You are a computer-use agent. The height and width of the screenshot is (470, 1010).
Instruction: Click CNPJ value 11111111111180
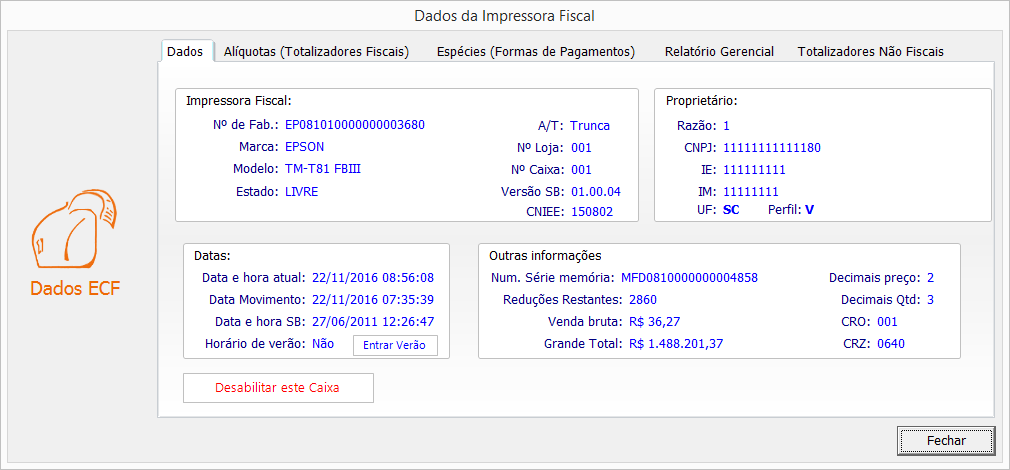(x=772, y=148)
